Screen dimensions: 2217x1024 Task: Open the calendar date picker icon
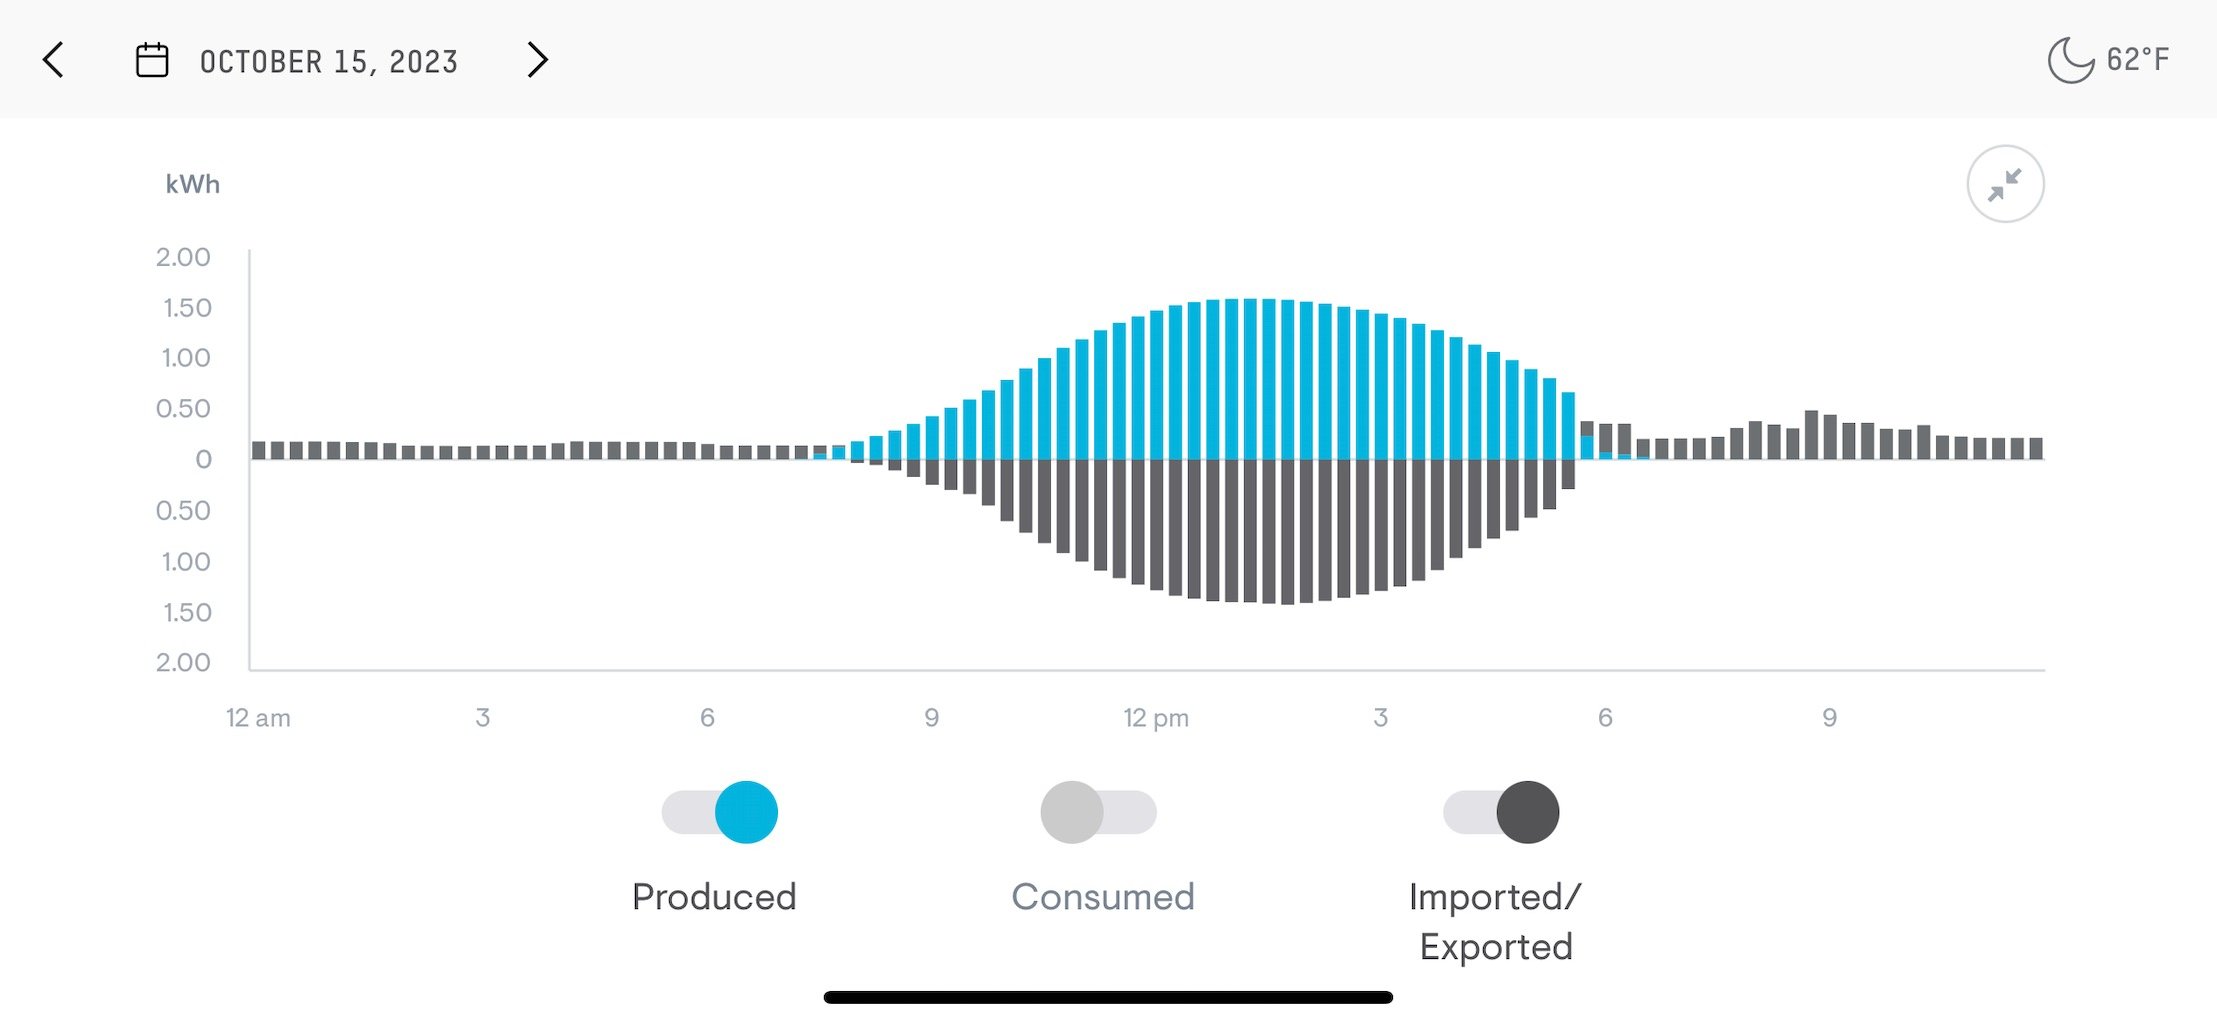(x=152, y=60)
